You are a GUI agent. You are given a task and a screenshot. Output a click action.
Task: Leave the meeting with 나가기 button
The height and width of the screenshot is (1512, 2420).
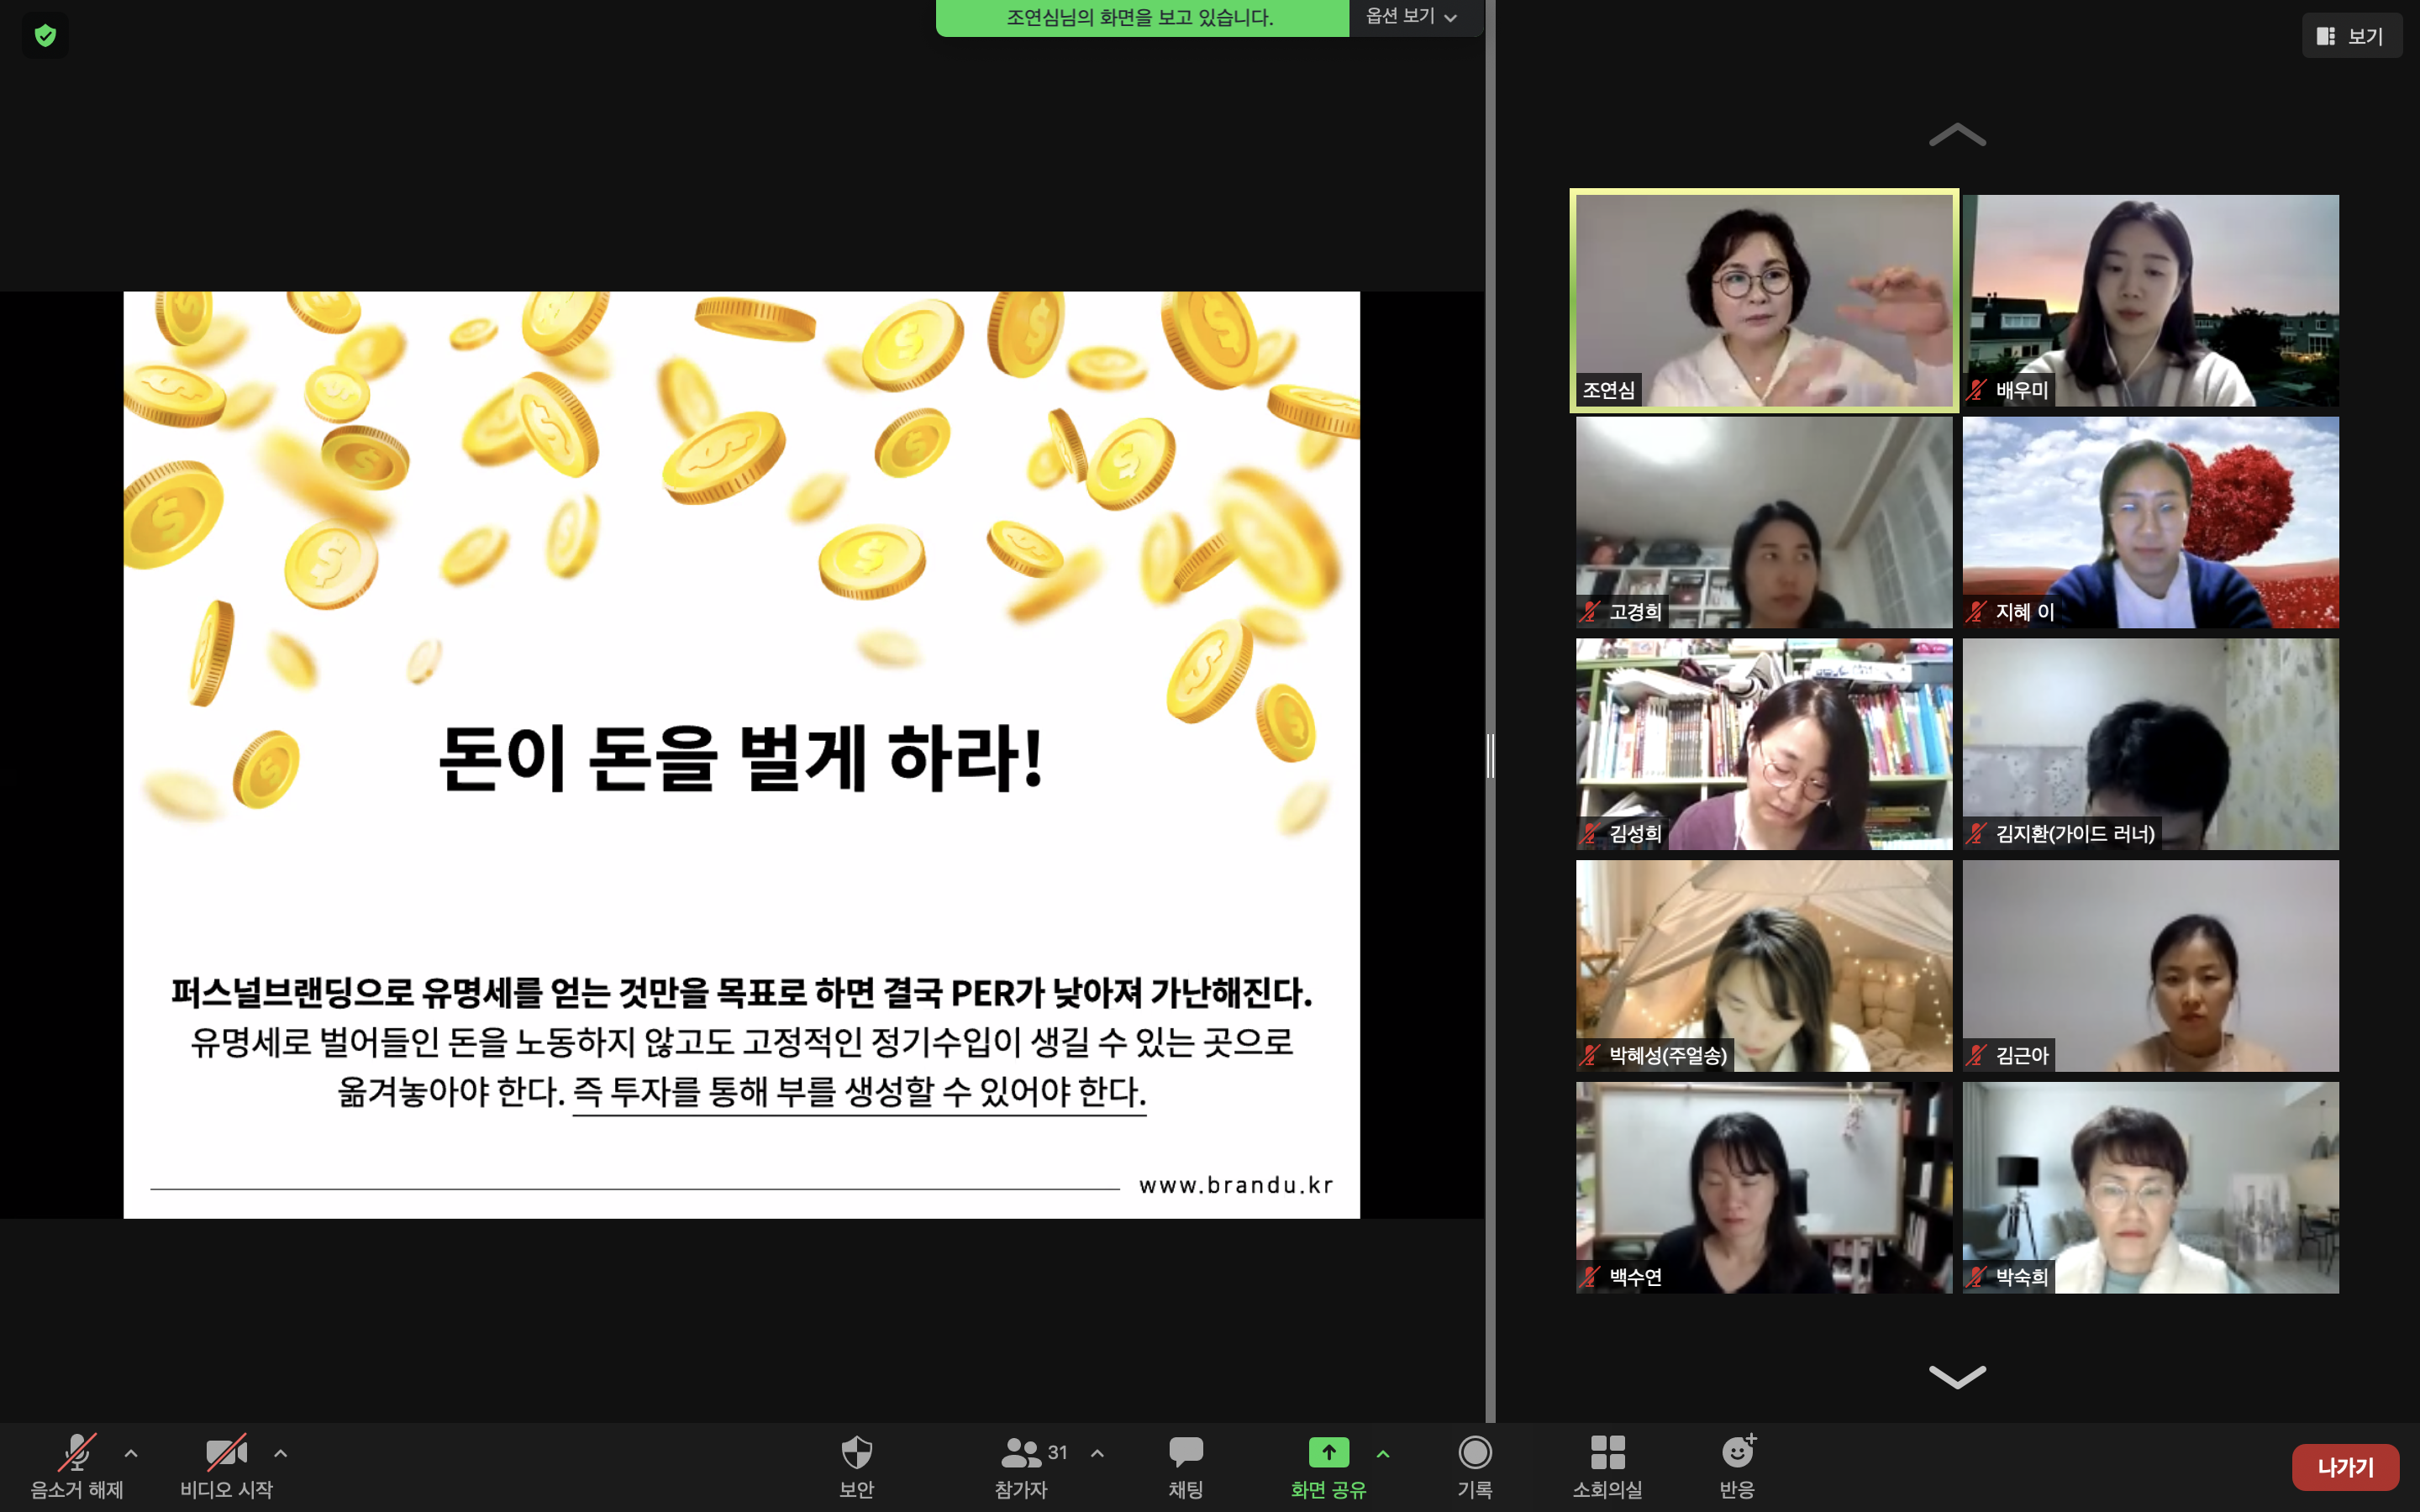tap(2344, 1467)
